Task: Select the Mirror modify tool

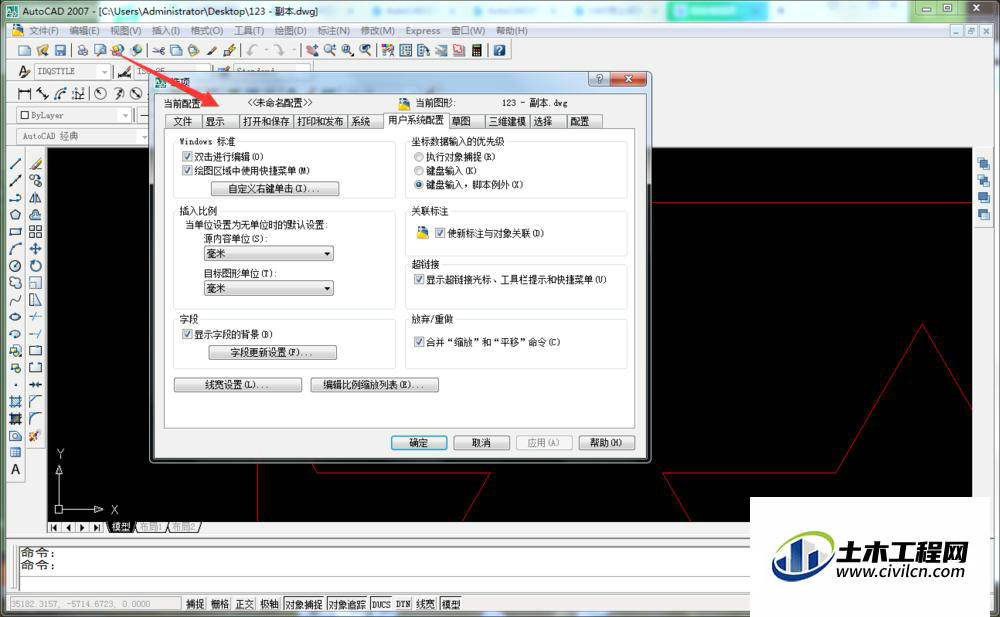Action: coord(36,198)
